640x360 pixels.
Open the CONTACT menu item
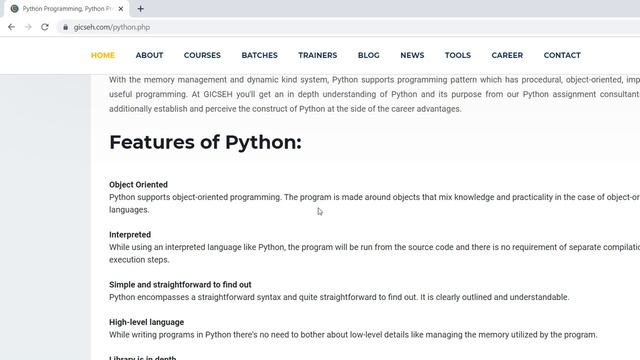562,55
